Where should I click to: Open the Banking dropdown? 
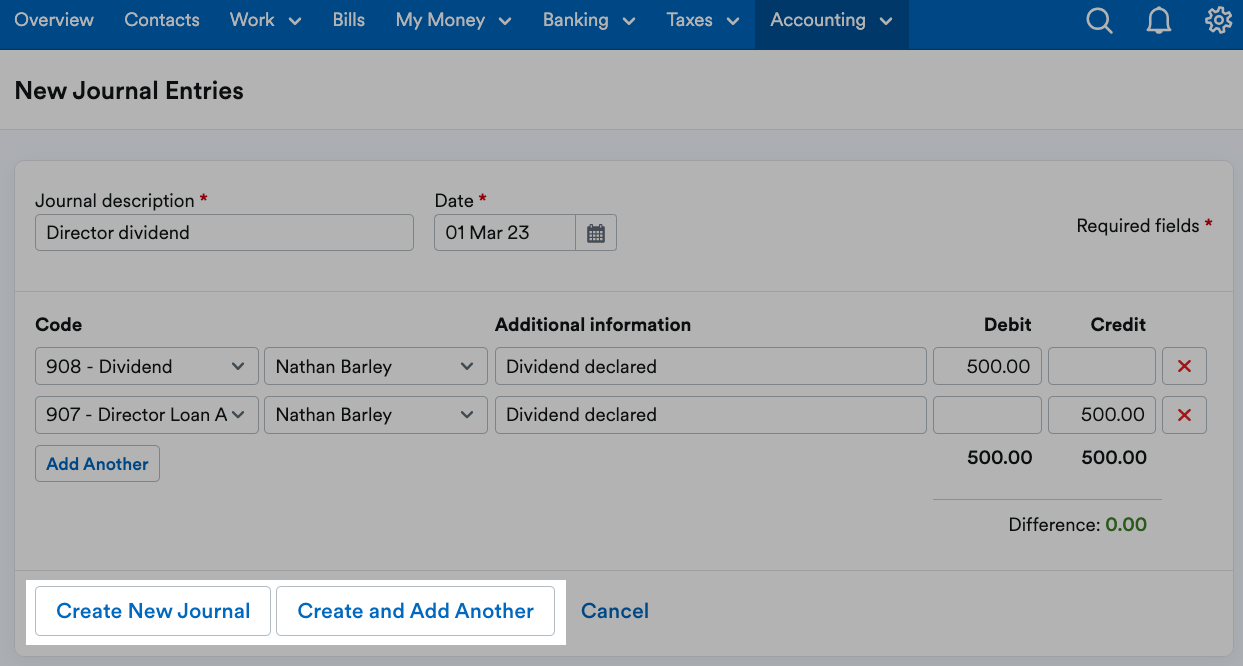pyautogui.click(x=588, y=20)
